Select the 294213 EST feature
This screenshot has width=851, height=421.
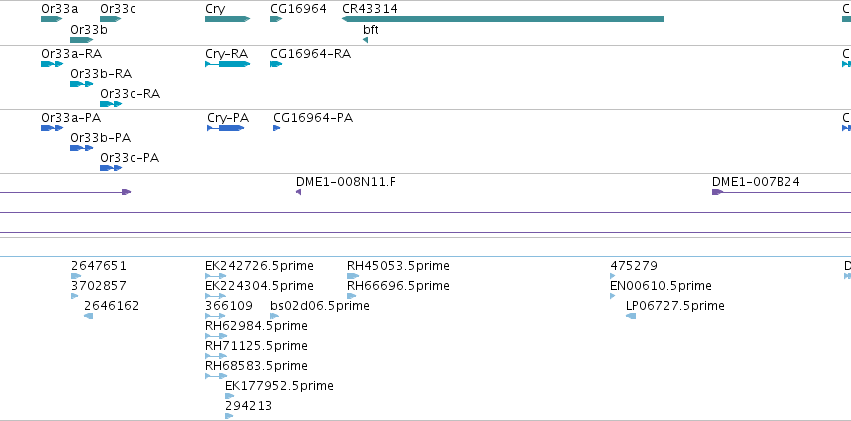tap(229, 416)
